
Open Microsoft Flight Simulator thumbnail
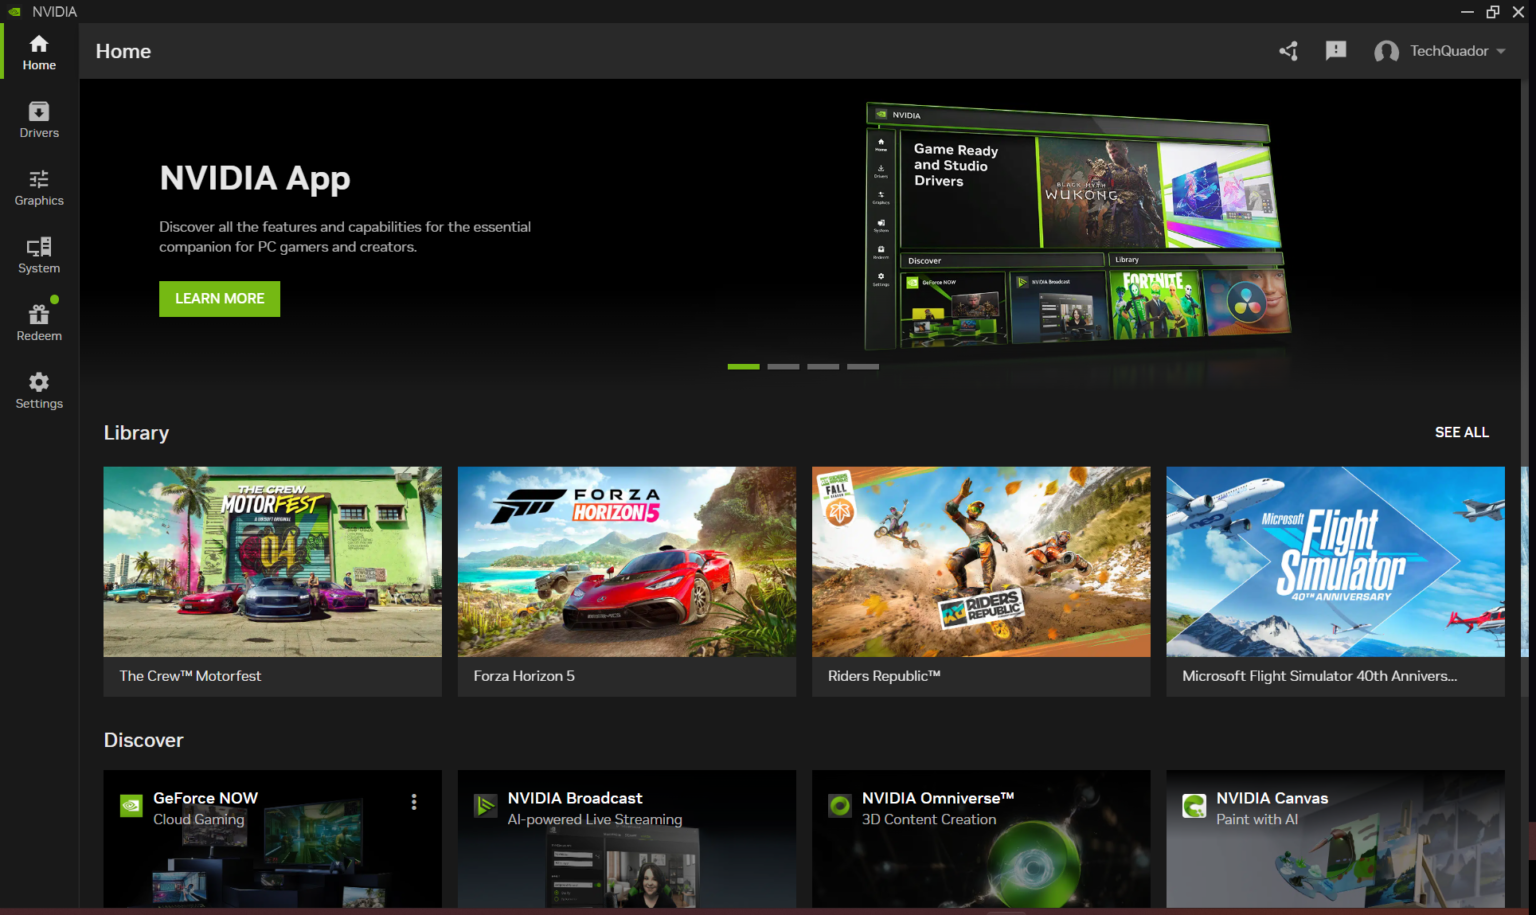point(1335,561)
